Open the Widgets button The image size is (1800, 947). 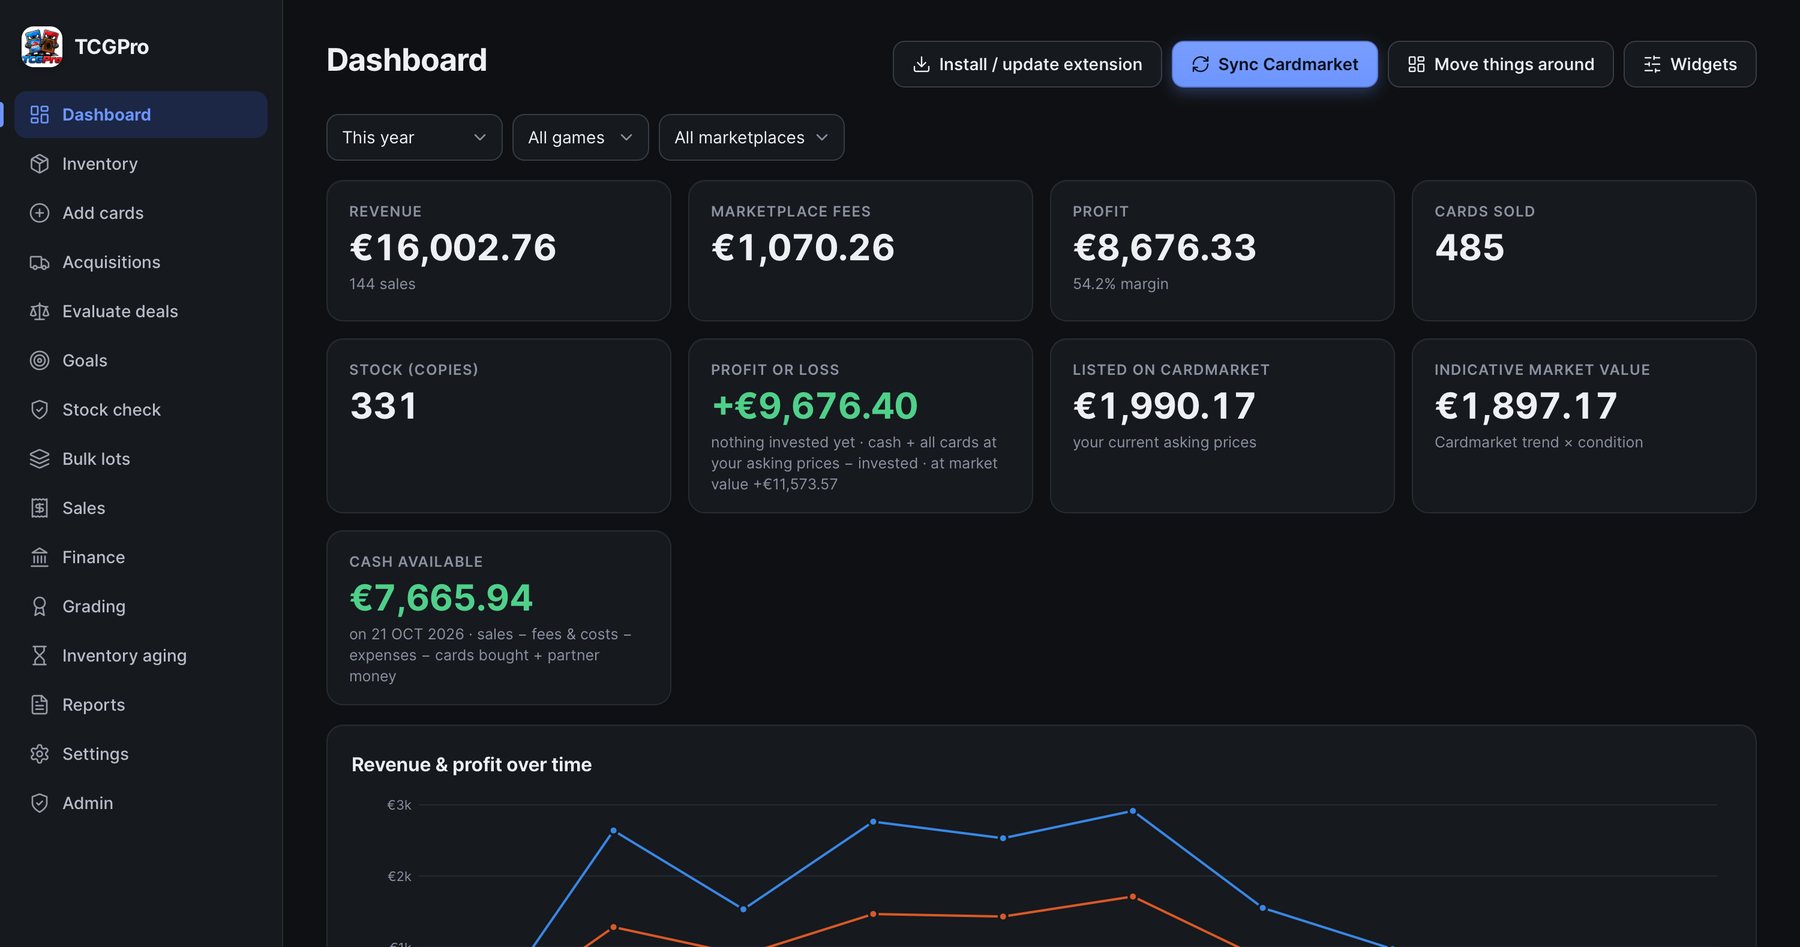pos(1689,64)
